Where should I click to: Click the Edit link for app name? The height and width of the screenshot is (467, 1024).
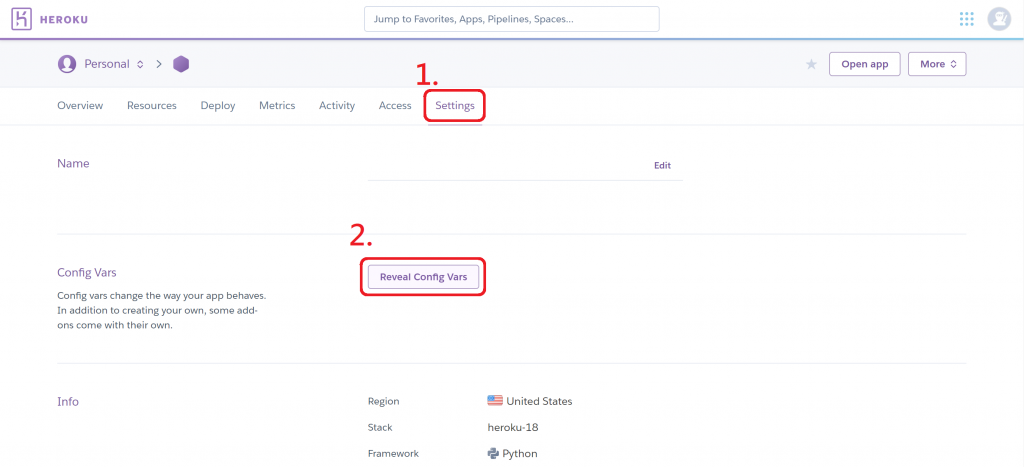pyautogui.click(x=662, y=165)
